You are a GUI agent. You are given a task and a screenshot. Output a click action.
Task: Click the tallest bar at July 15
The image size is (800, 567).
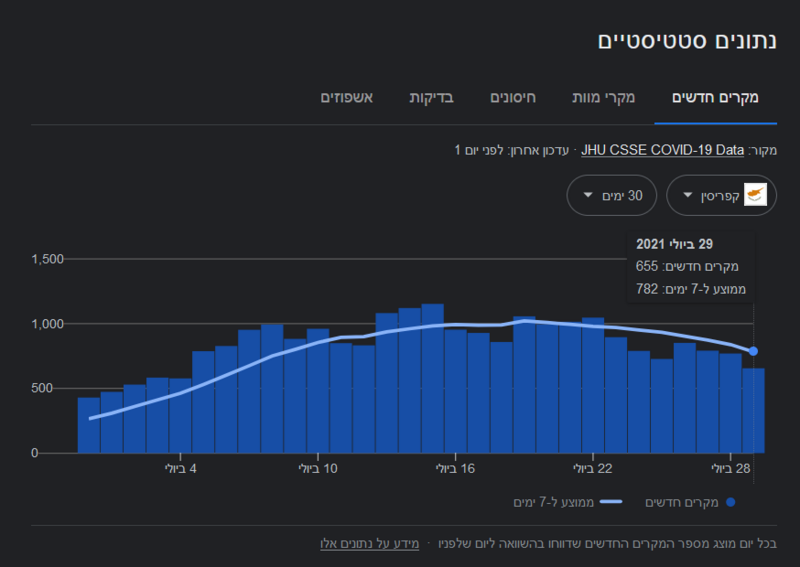click(x=433, y=378)
